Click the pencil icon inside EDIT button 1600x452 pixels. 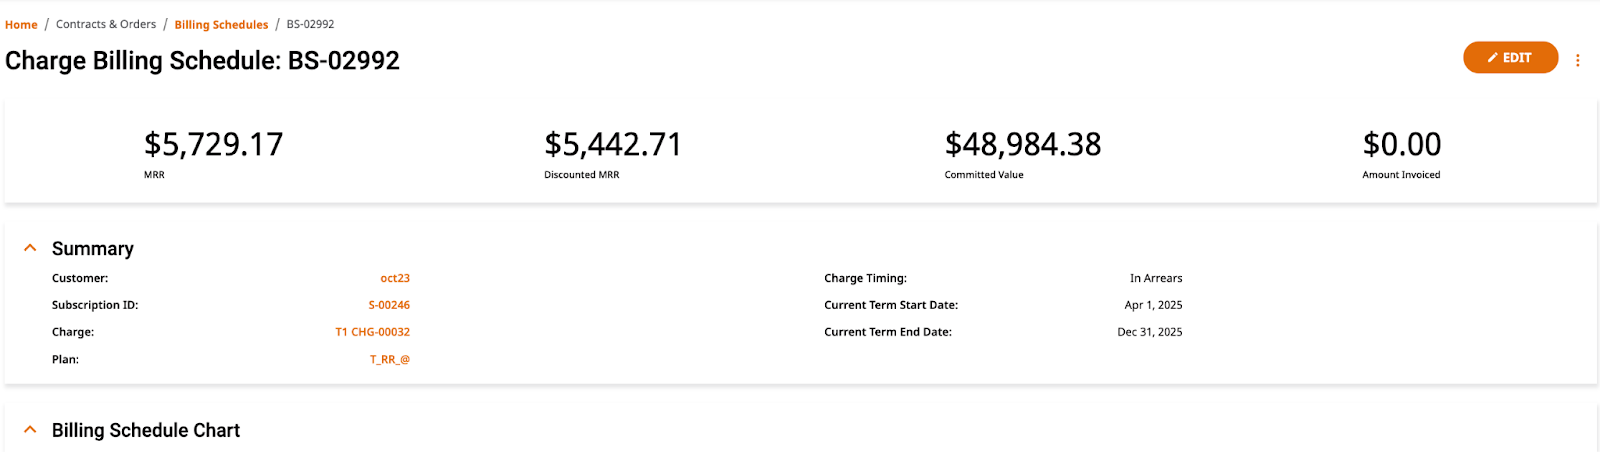click(x=1492, y=58)
